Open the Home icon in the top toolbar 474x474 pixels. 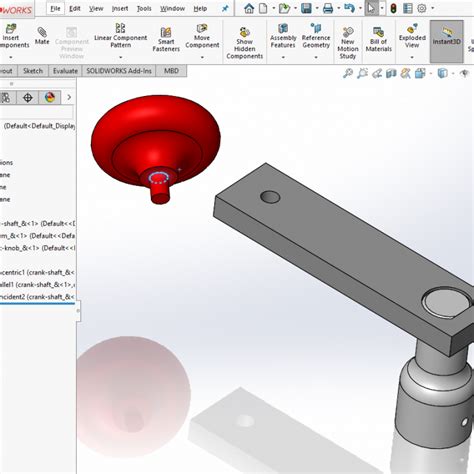249,8
